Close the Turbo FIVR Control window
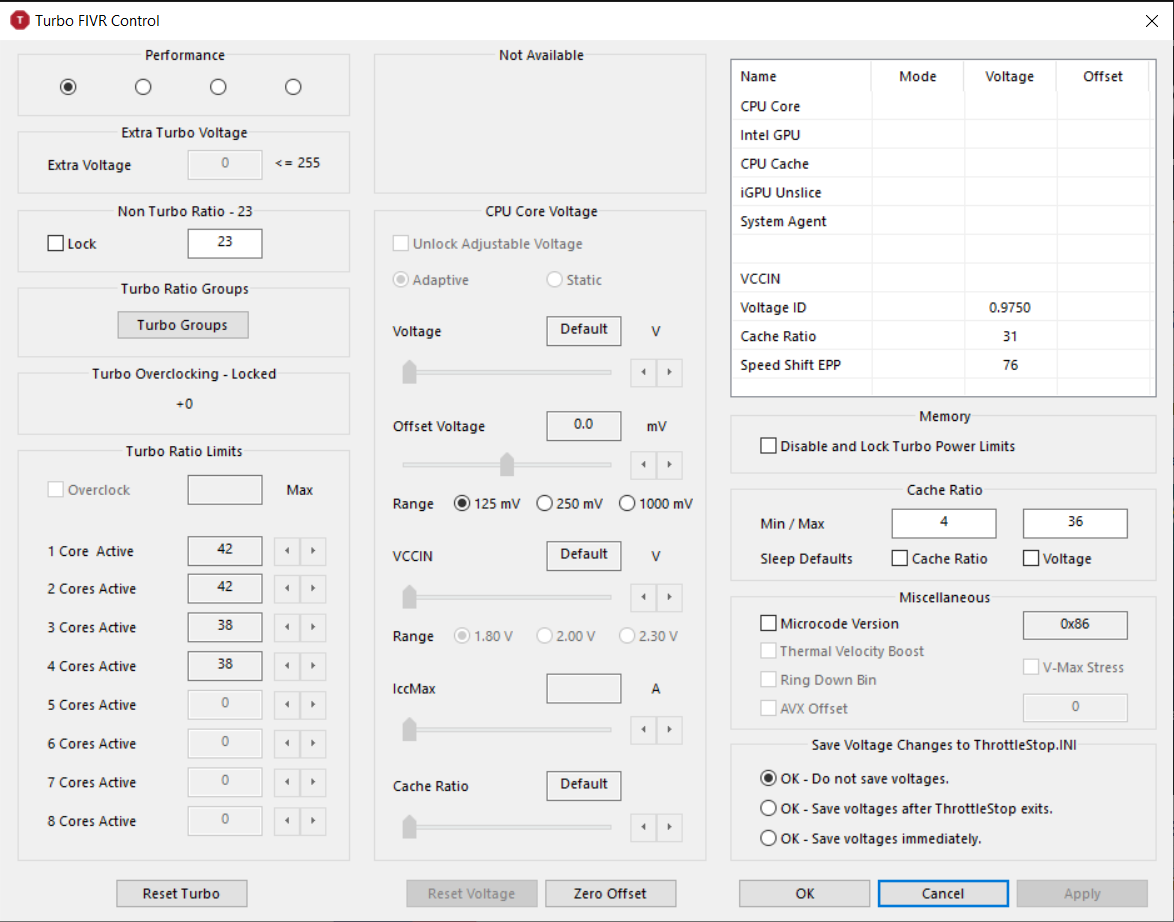This screenshot has width=1174, height=922. pyautogui.click(x=1152, y=21)
